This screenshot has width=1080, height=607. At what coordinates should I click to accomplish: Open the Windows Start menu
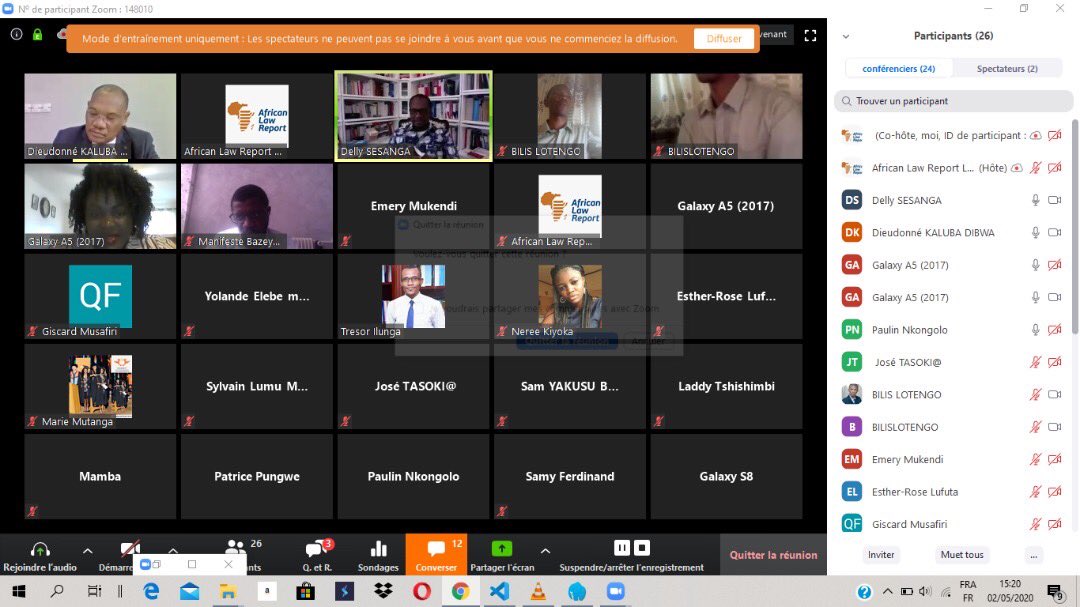pyautogui.click(x=19, y=591)
